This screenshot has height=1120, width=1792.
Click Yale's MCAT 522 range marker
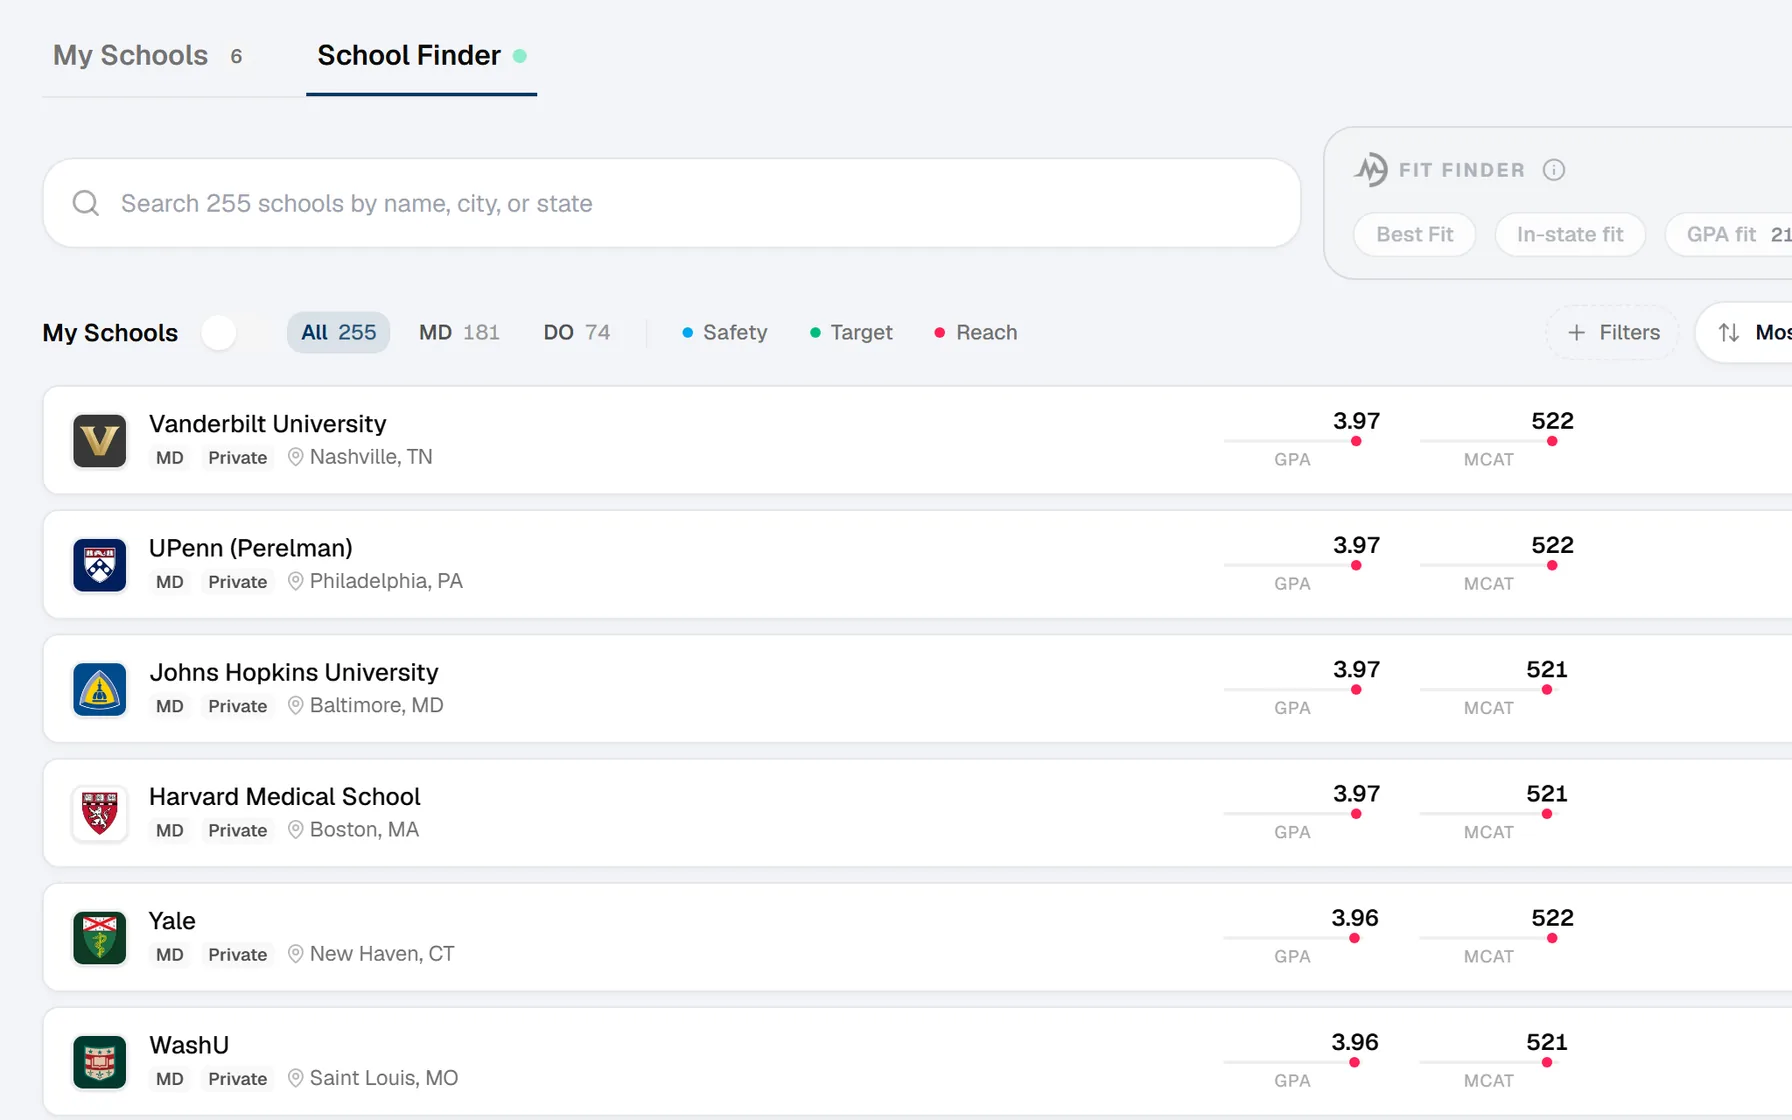(x=1552, y=938)
